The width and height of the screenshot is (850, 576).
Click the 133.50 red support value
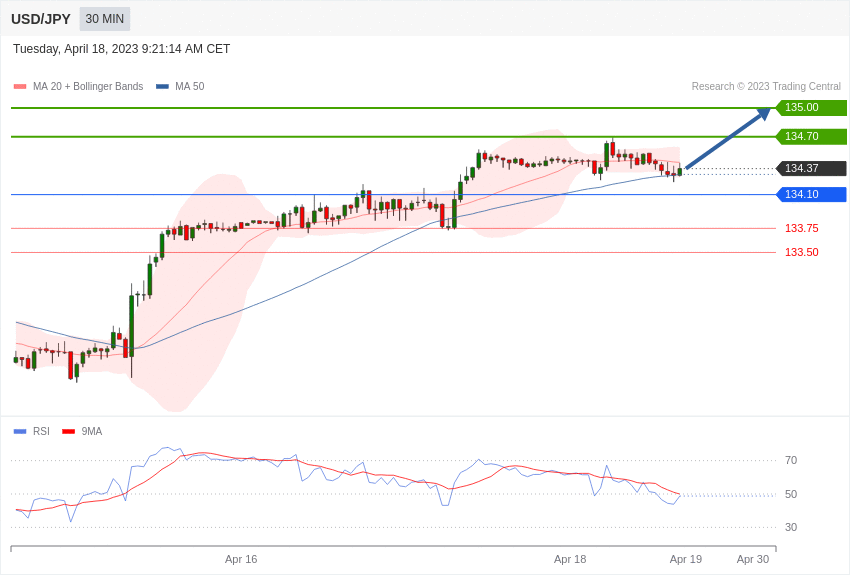[802, 253]
